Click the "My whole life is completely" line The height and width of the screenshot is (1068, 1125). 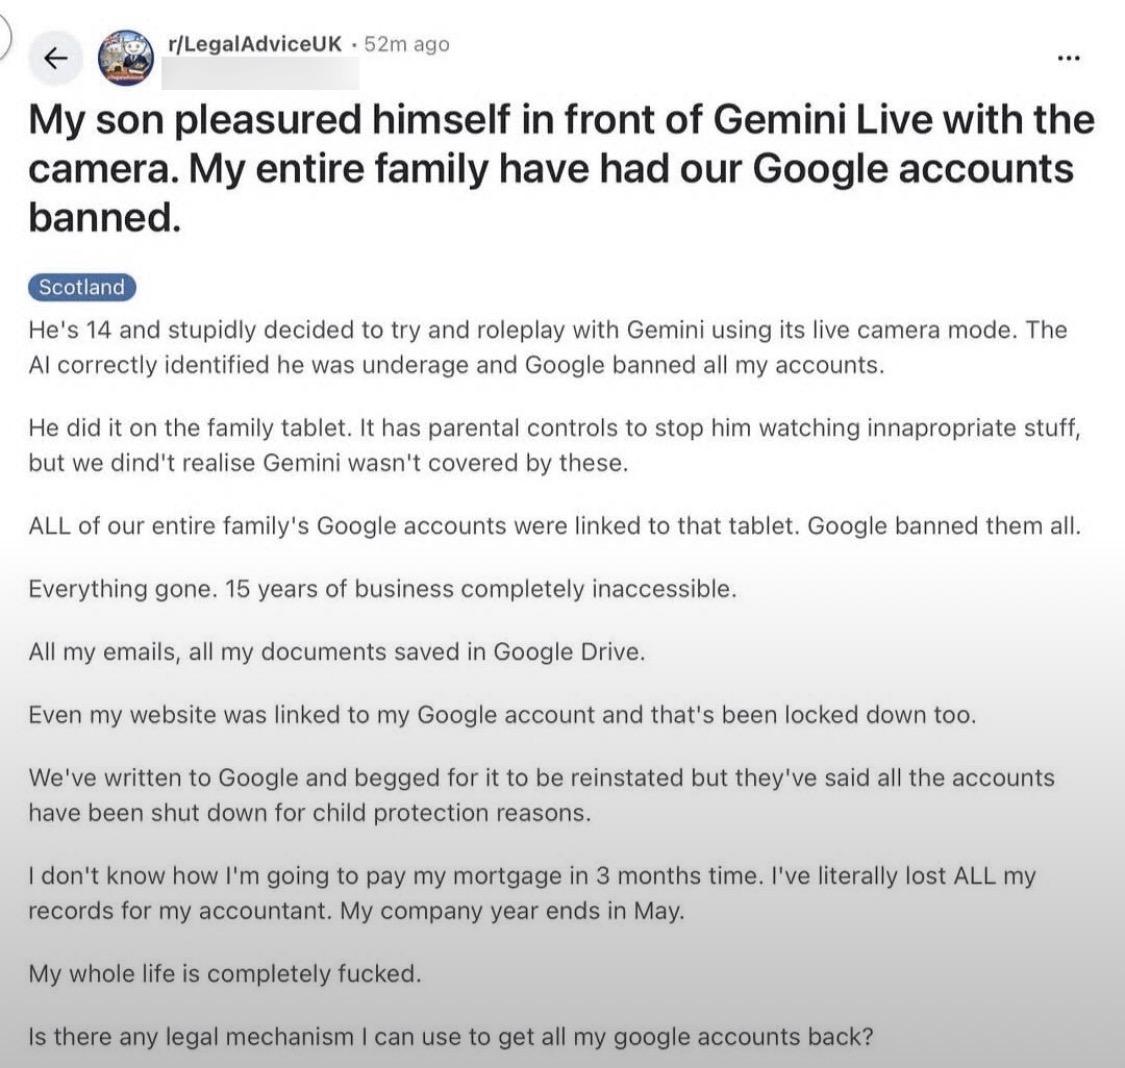(x=225, y=973)
